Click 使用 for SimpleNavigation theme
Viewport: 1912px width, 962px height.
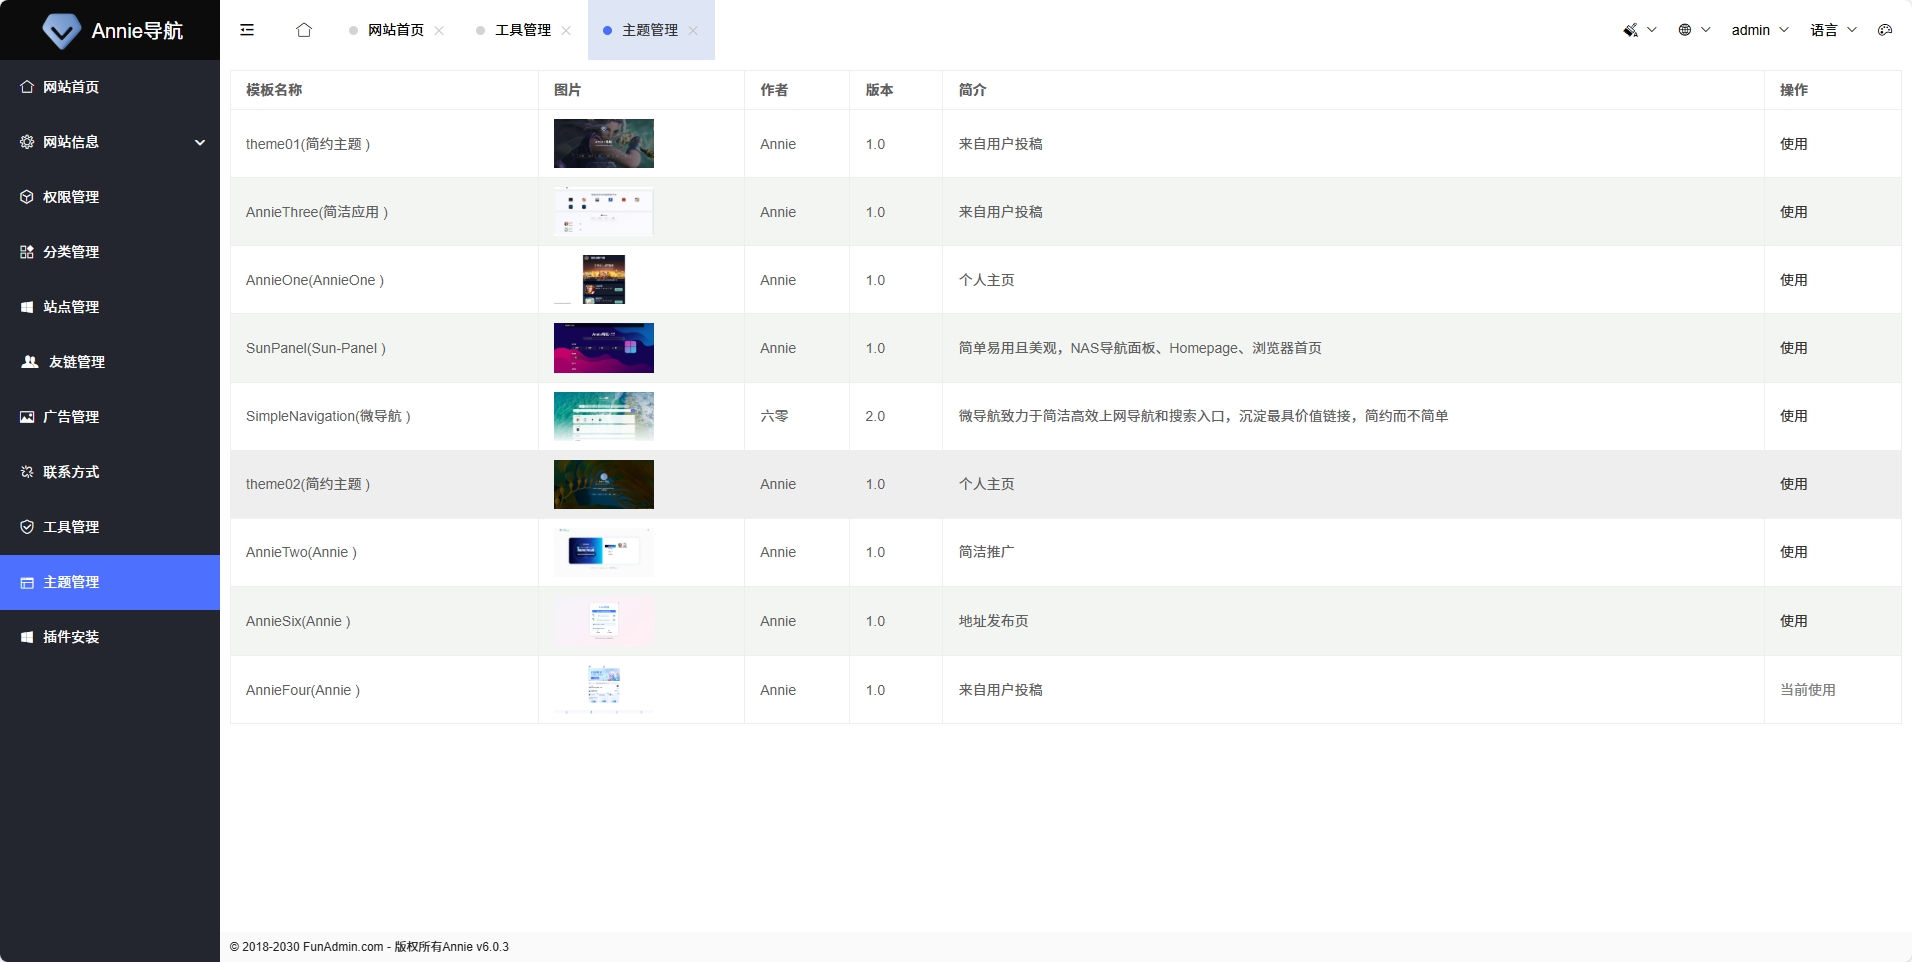[1792, 416]
